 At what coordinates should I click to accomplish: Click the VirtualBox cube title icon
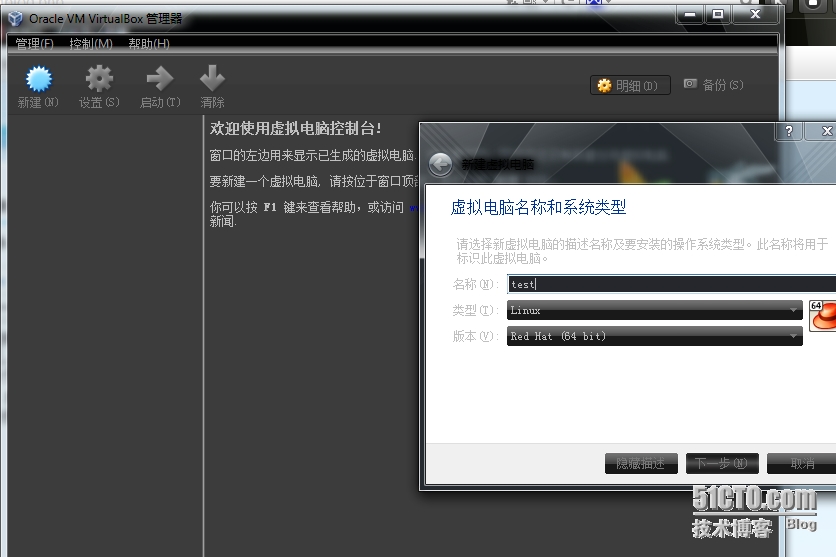[x=15, y=19]
